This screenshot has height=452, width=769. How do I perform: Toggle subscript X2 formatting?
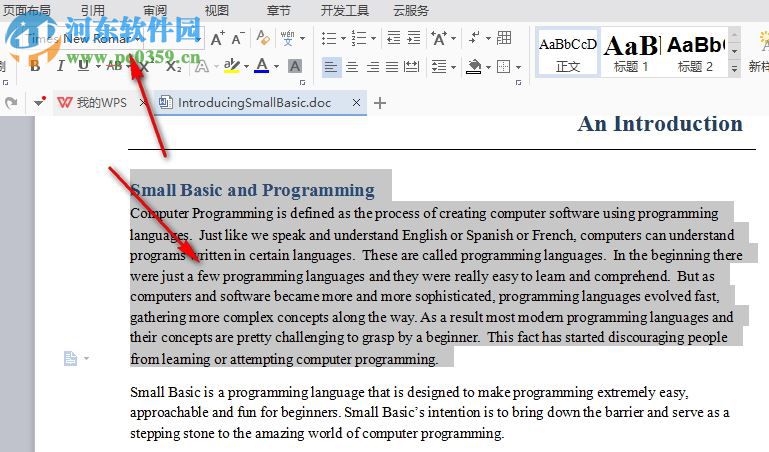click(x=174, y=66)
